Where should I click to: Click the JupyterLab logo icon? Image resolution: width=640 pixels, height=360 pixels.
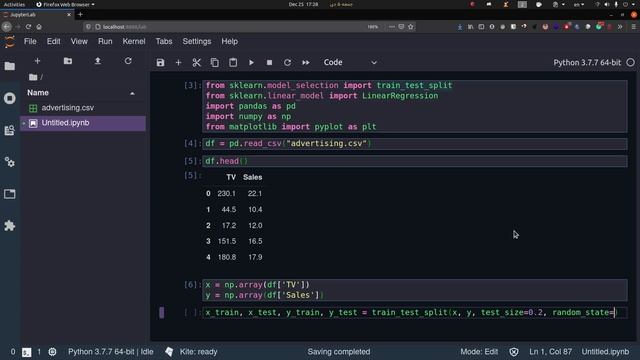9,42
